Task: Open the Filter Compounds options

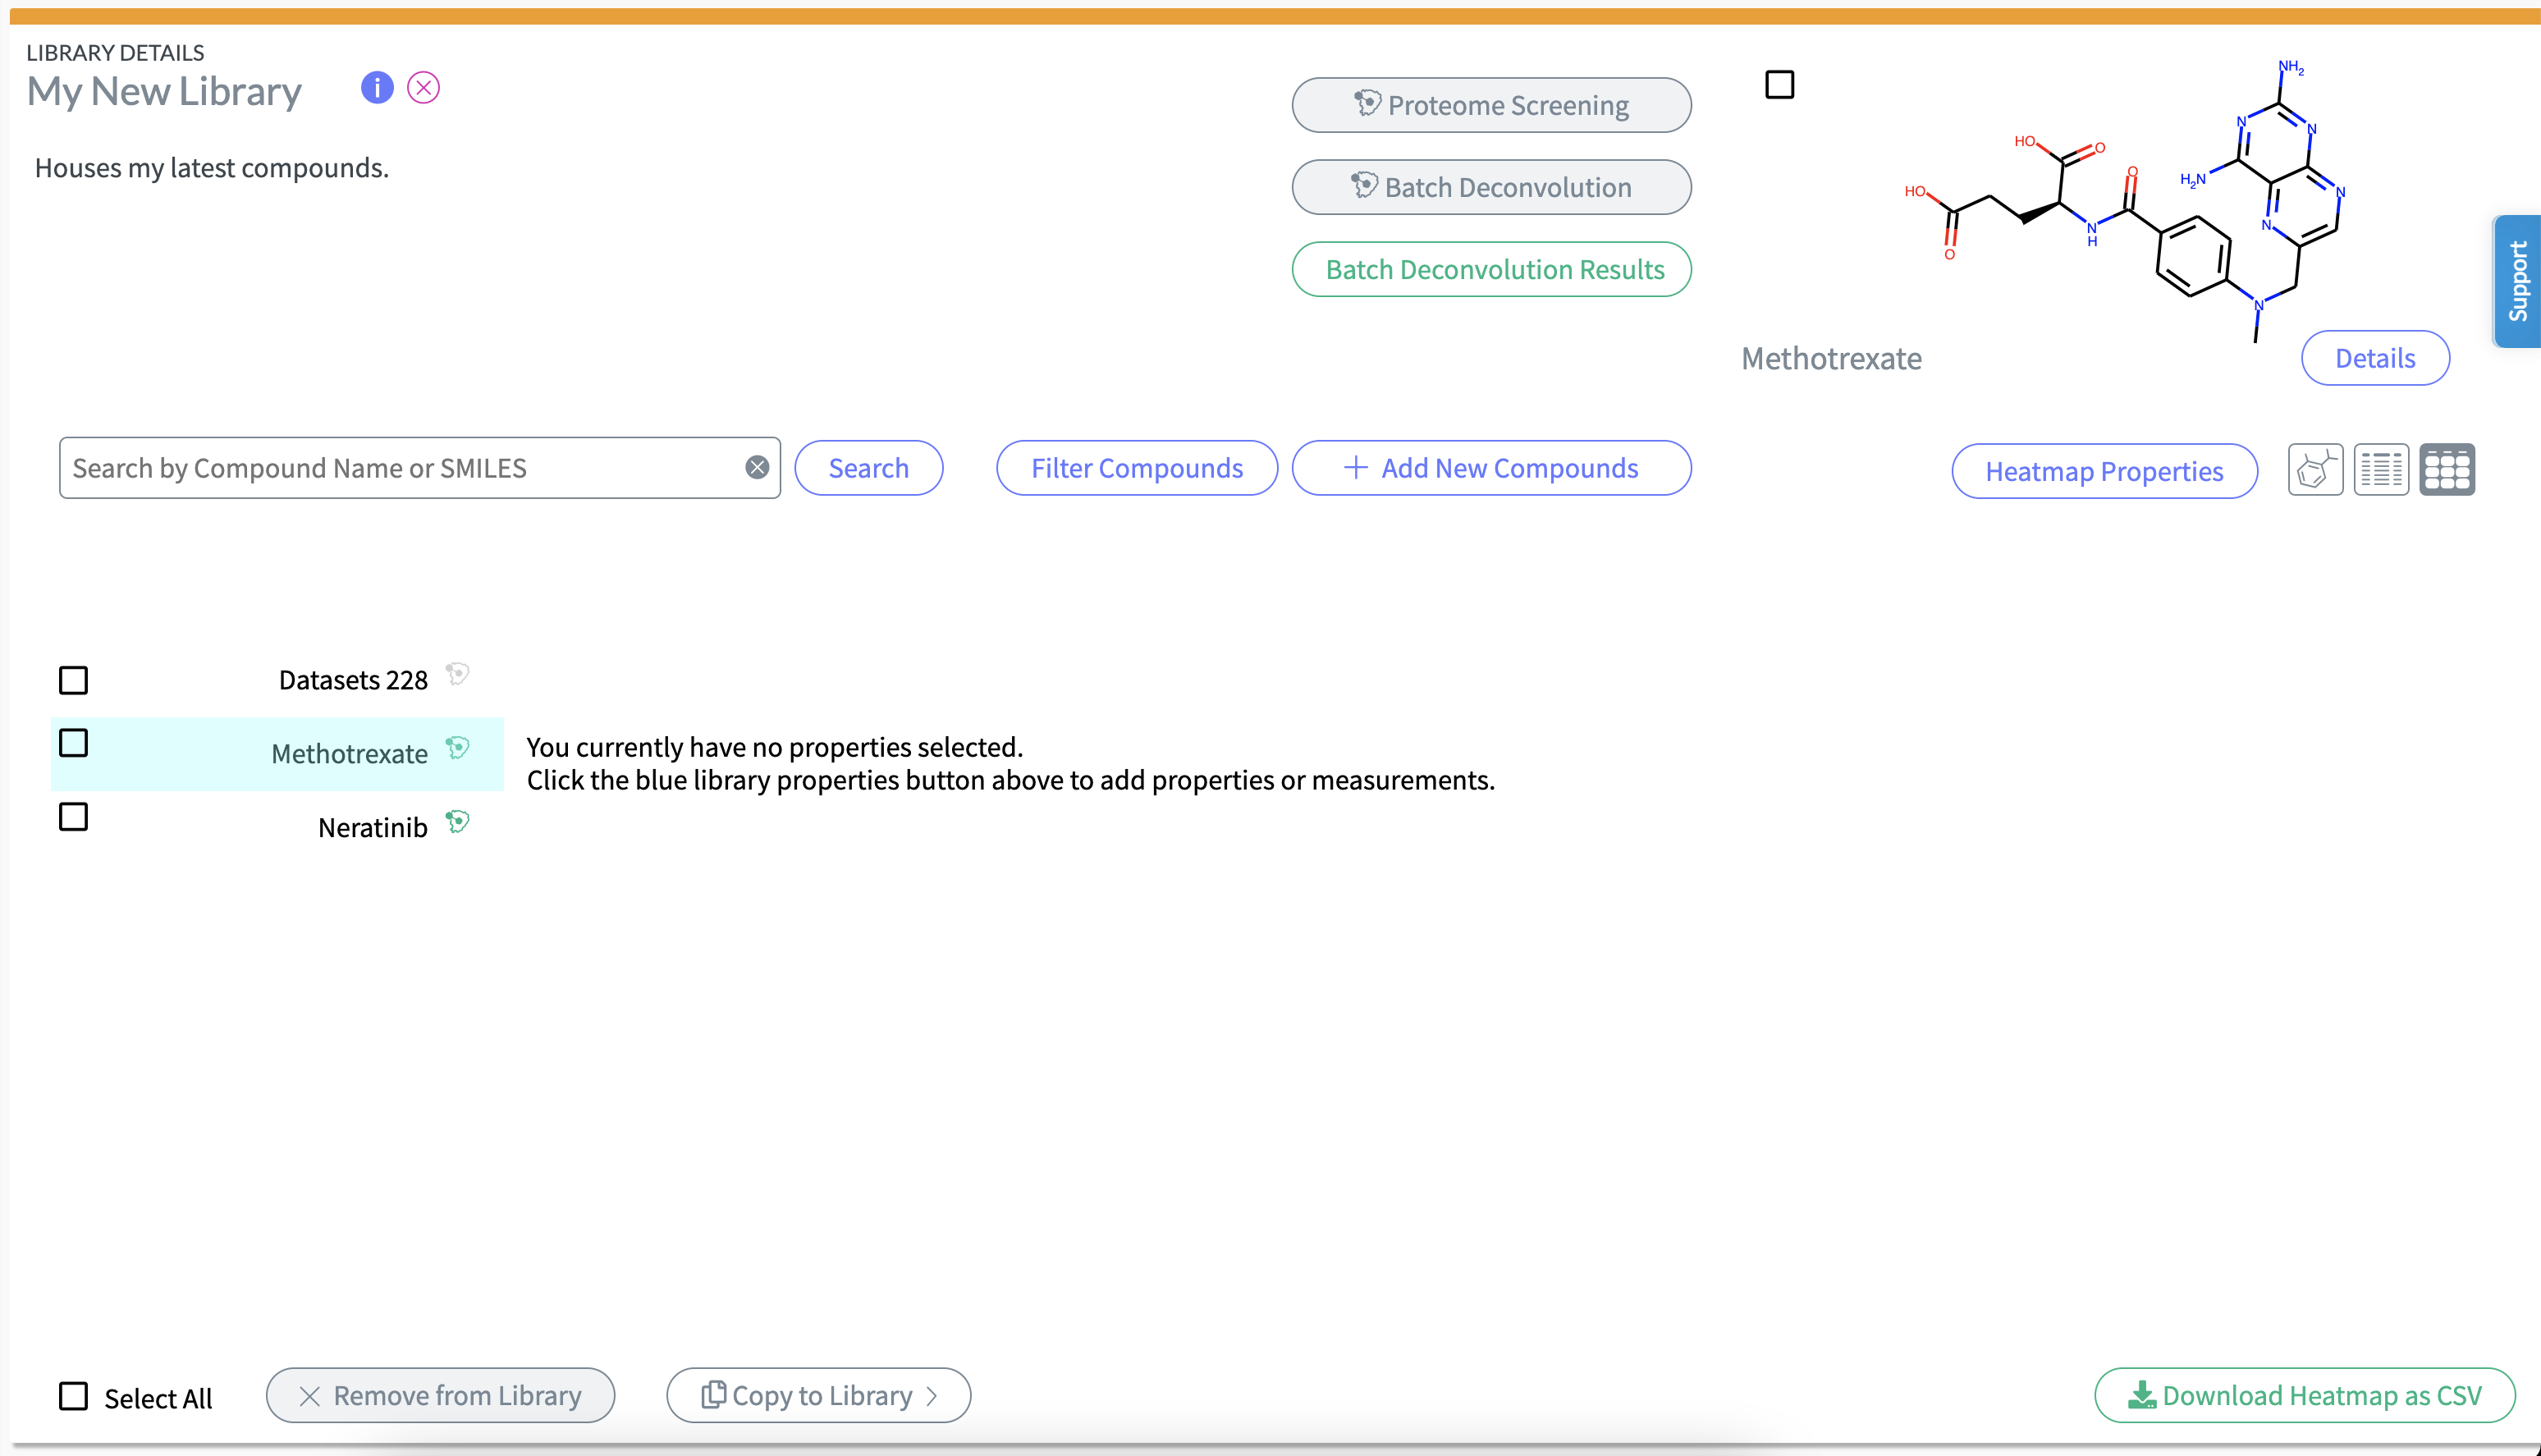Action: (x=1136, y=468)
